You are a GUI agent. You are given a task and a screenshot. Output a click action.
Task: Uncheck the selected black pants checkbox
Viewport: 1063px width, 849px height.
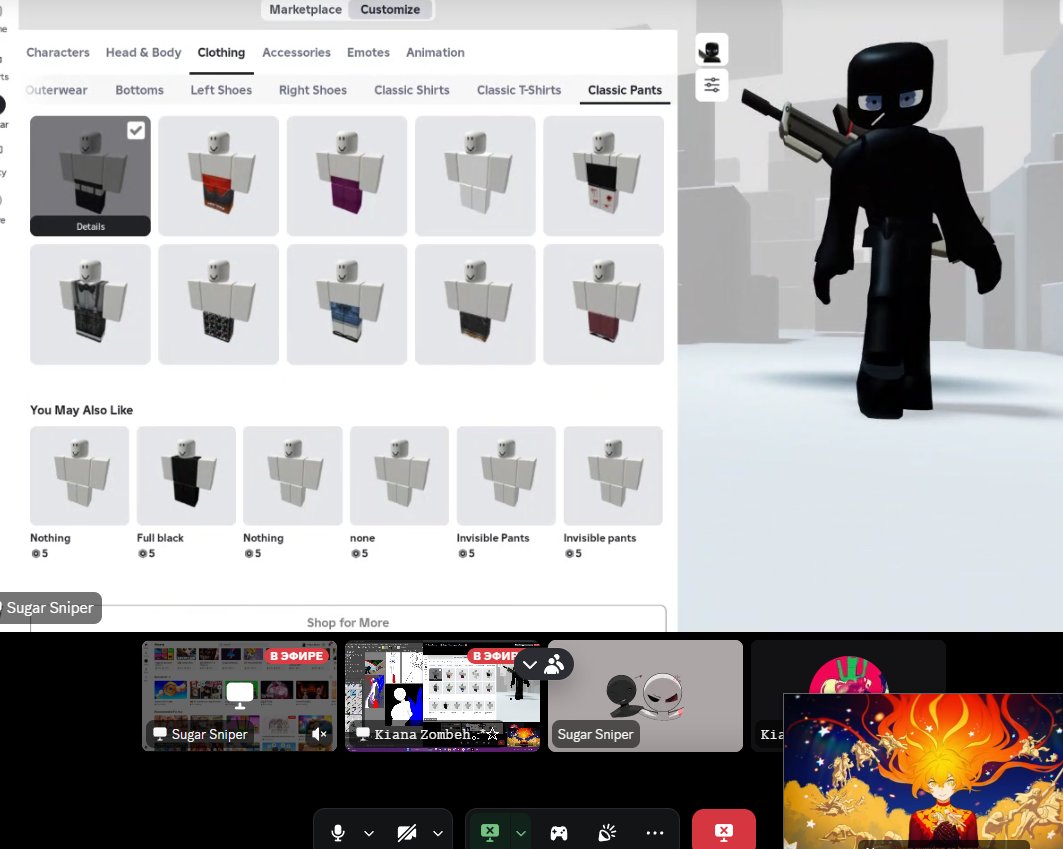click(136, 130)
